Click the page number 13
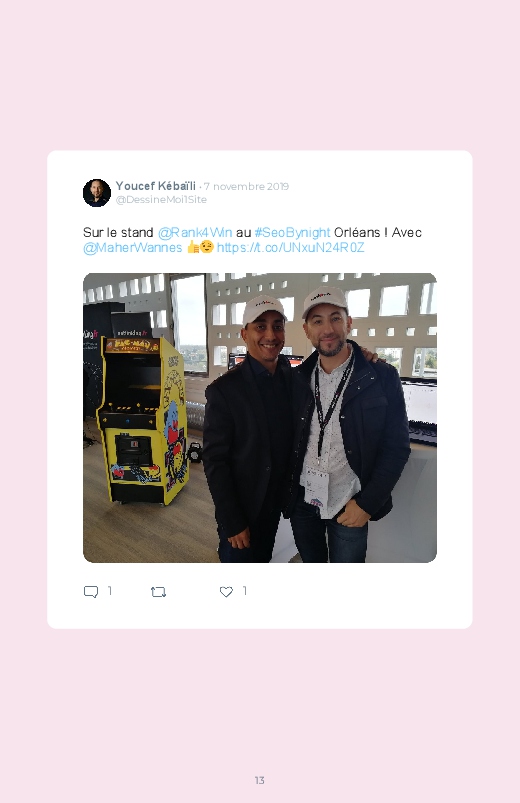Screen dimensions: 520x803 260,780
